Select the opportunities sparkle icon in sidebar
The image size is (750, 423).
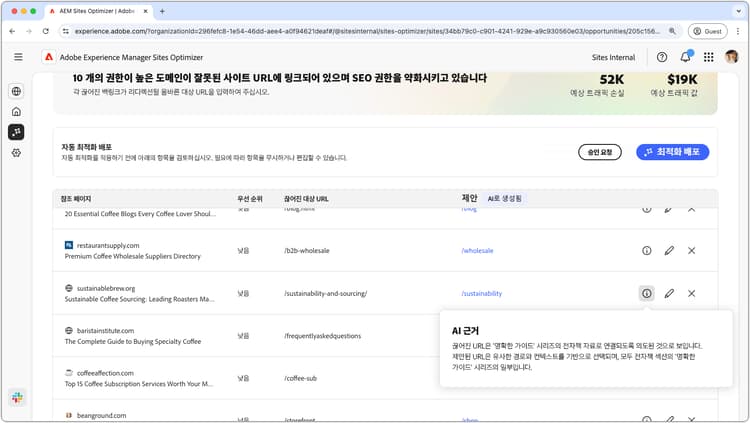pyautogui.click(x=16, y=132)
